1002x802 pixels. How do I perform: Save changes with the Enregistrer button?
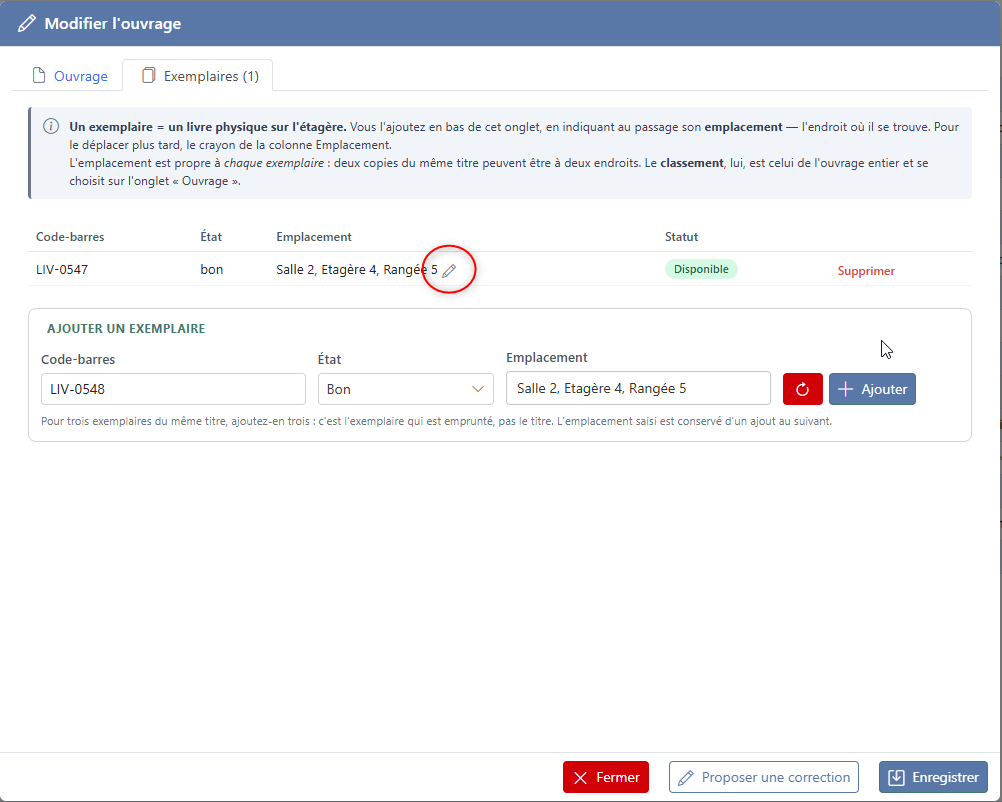tap(933, 777)
